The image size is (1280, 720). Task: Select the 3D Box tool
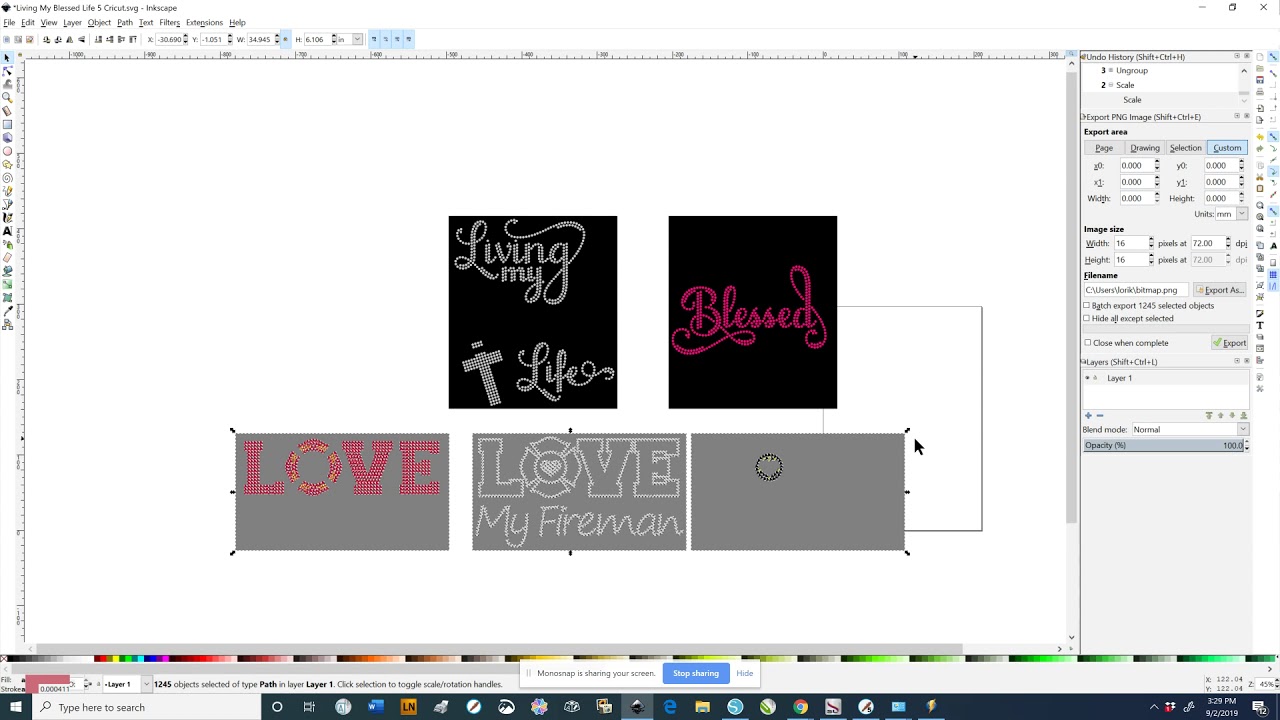[7, 137]
